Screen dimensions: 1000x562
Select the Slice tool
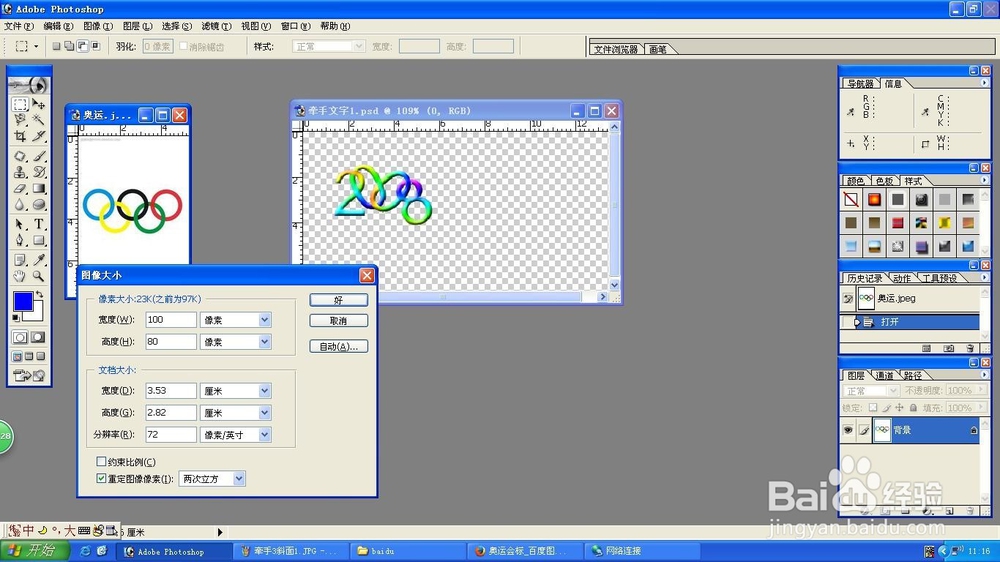[x=39, y=135]
